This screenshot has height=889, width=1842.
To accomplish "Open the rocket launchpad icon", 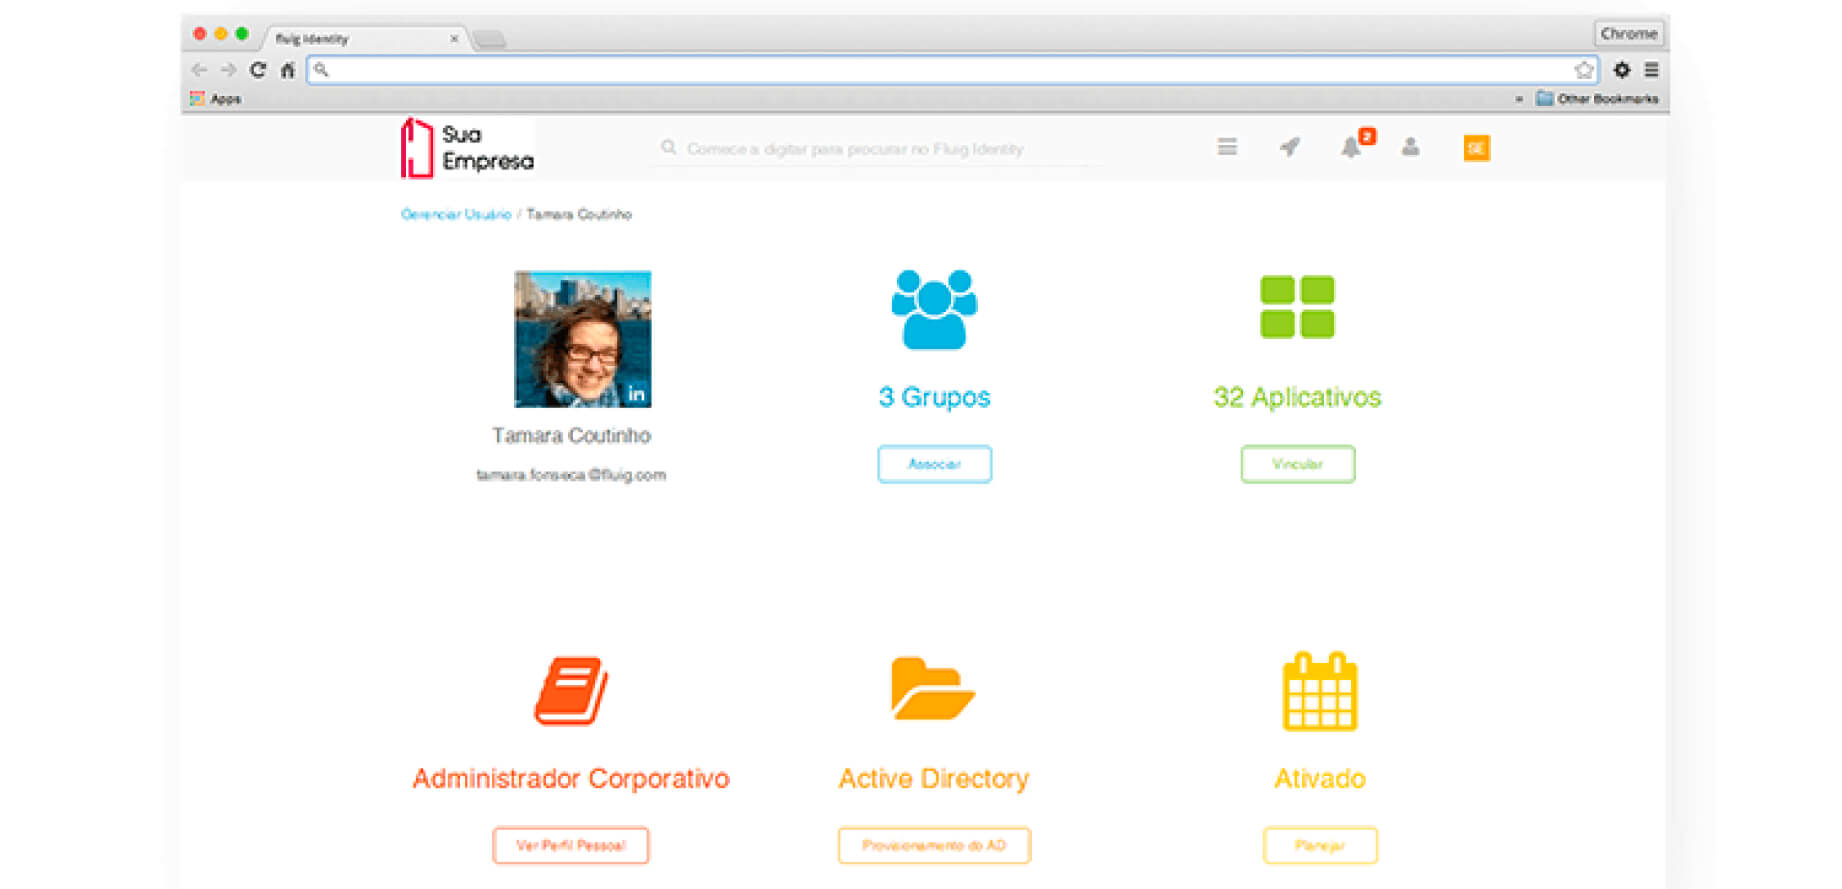I will pyautogui.click(x=1290, y=148).
